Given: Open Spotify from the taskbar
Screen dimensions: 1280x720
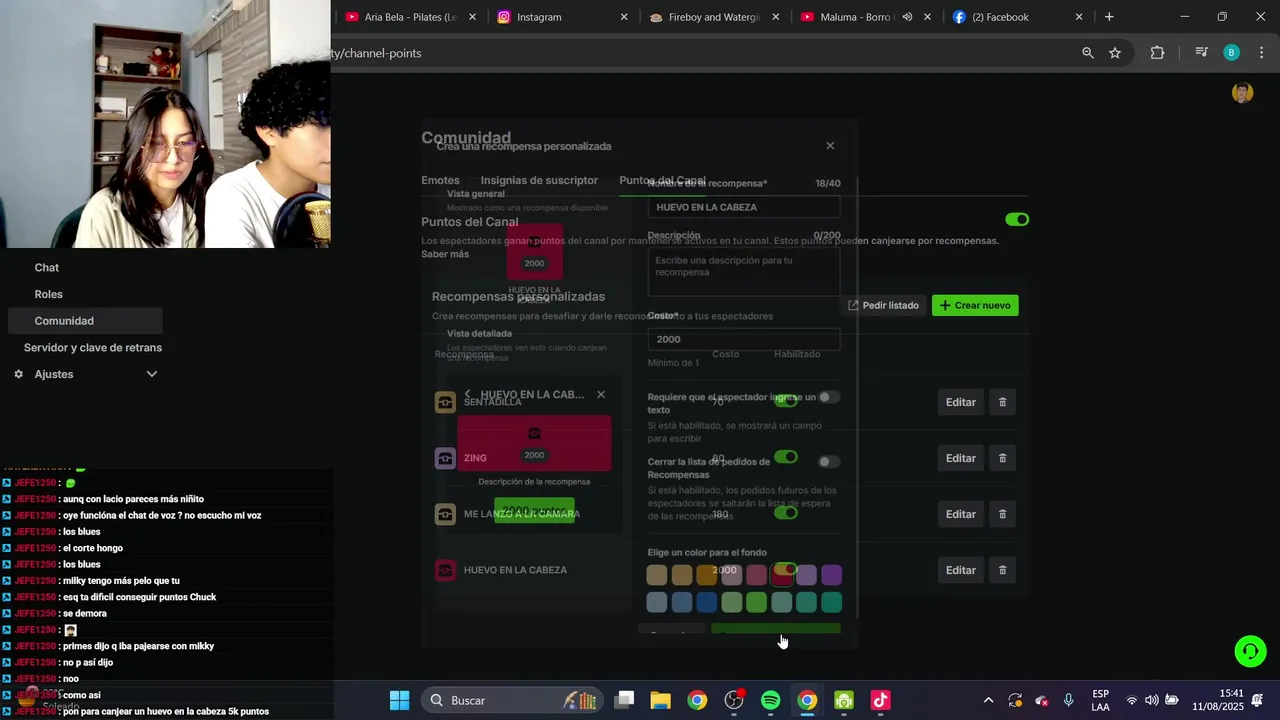Looking at the screenshot, I should [770, 700].
